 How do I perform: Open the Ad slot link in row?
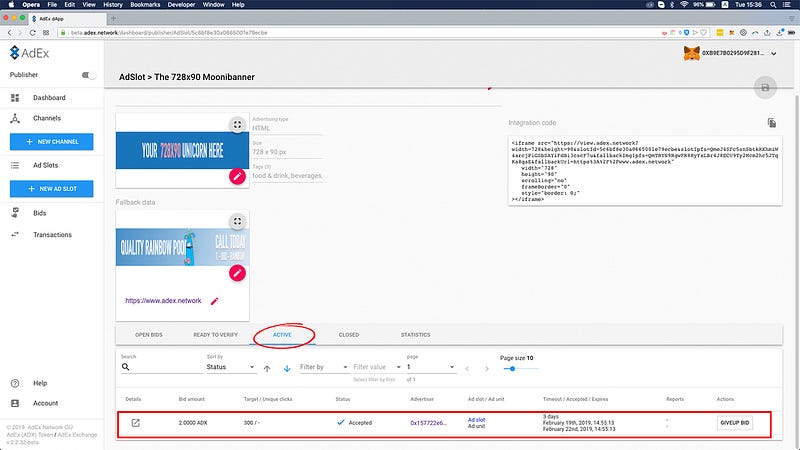477,420
